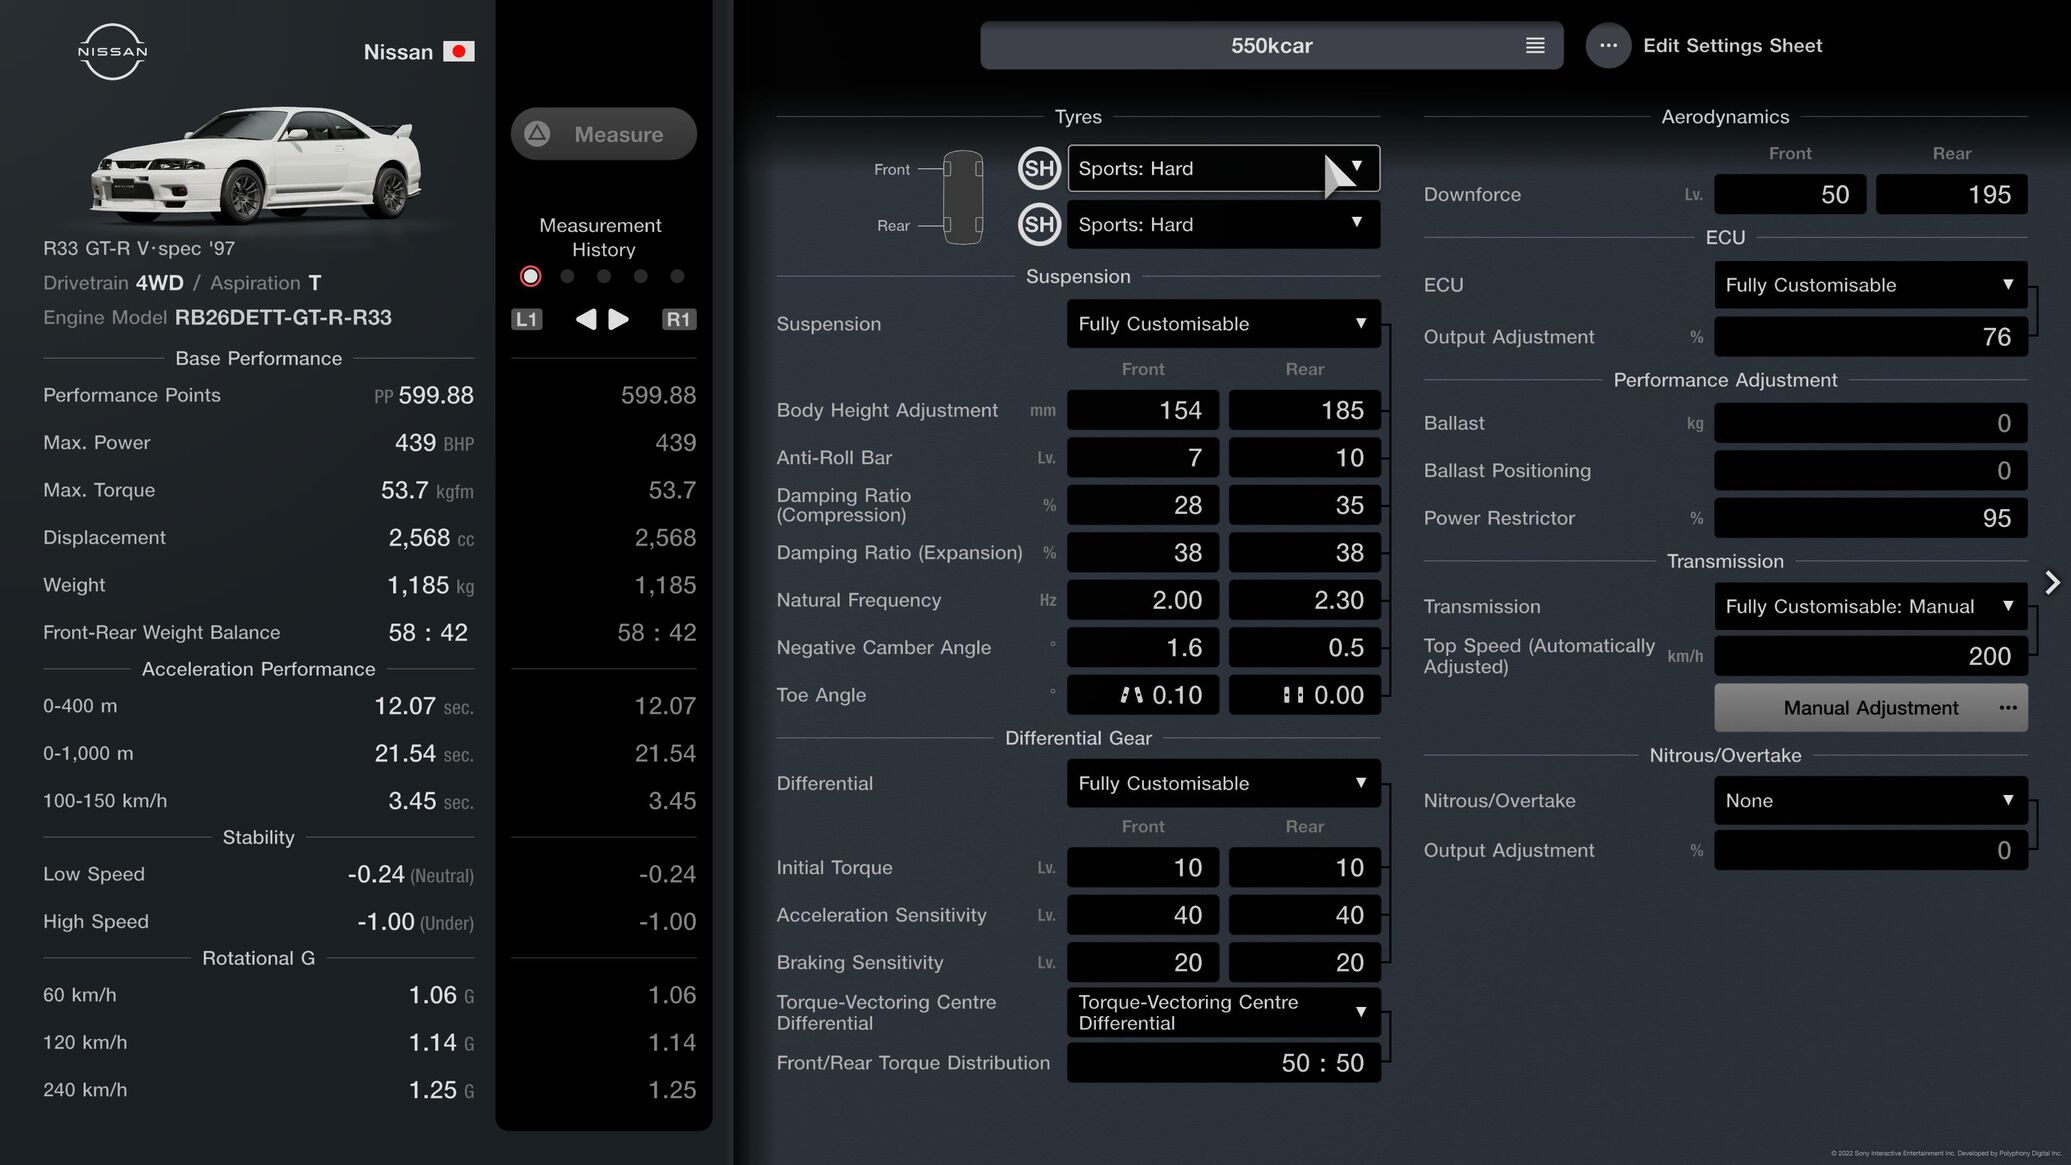Click the Manual Adjustment button
Image resolution: width=2071 pixels, height=1165 pixels.
[1870, 708]
